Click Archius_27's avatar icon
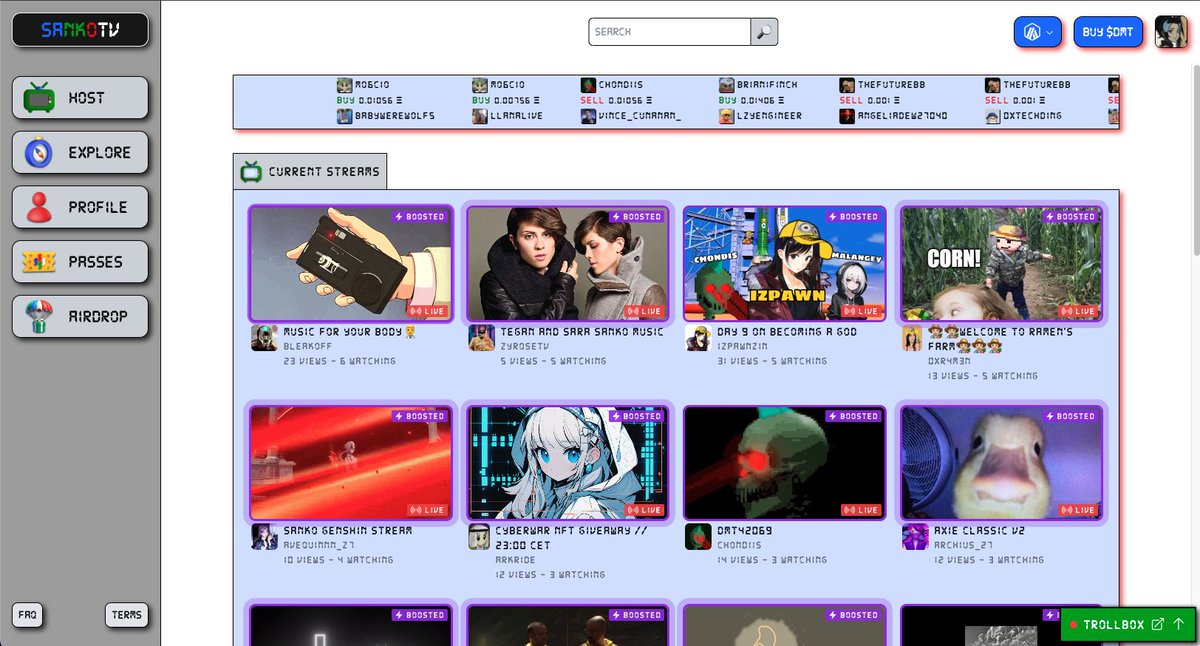The image size is (1200, 646). [x=915, y=537]
